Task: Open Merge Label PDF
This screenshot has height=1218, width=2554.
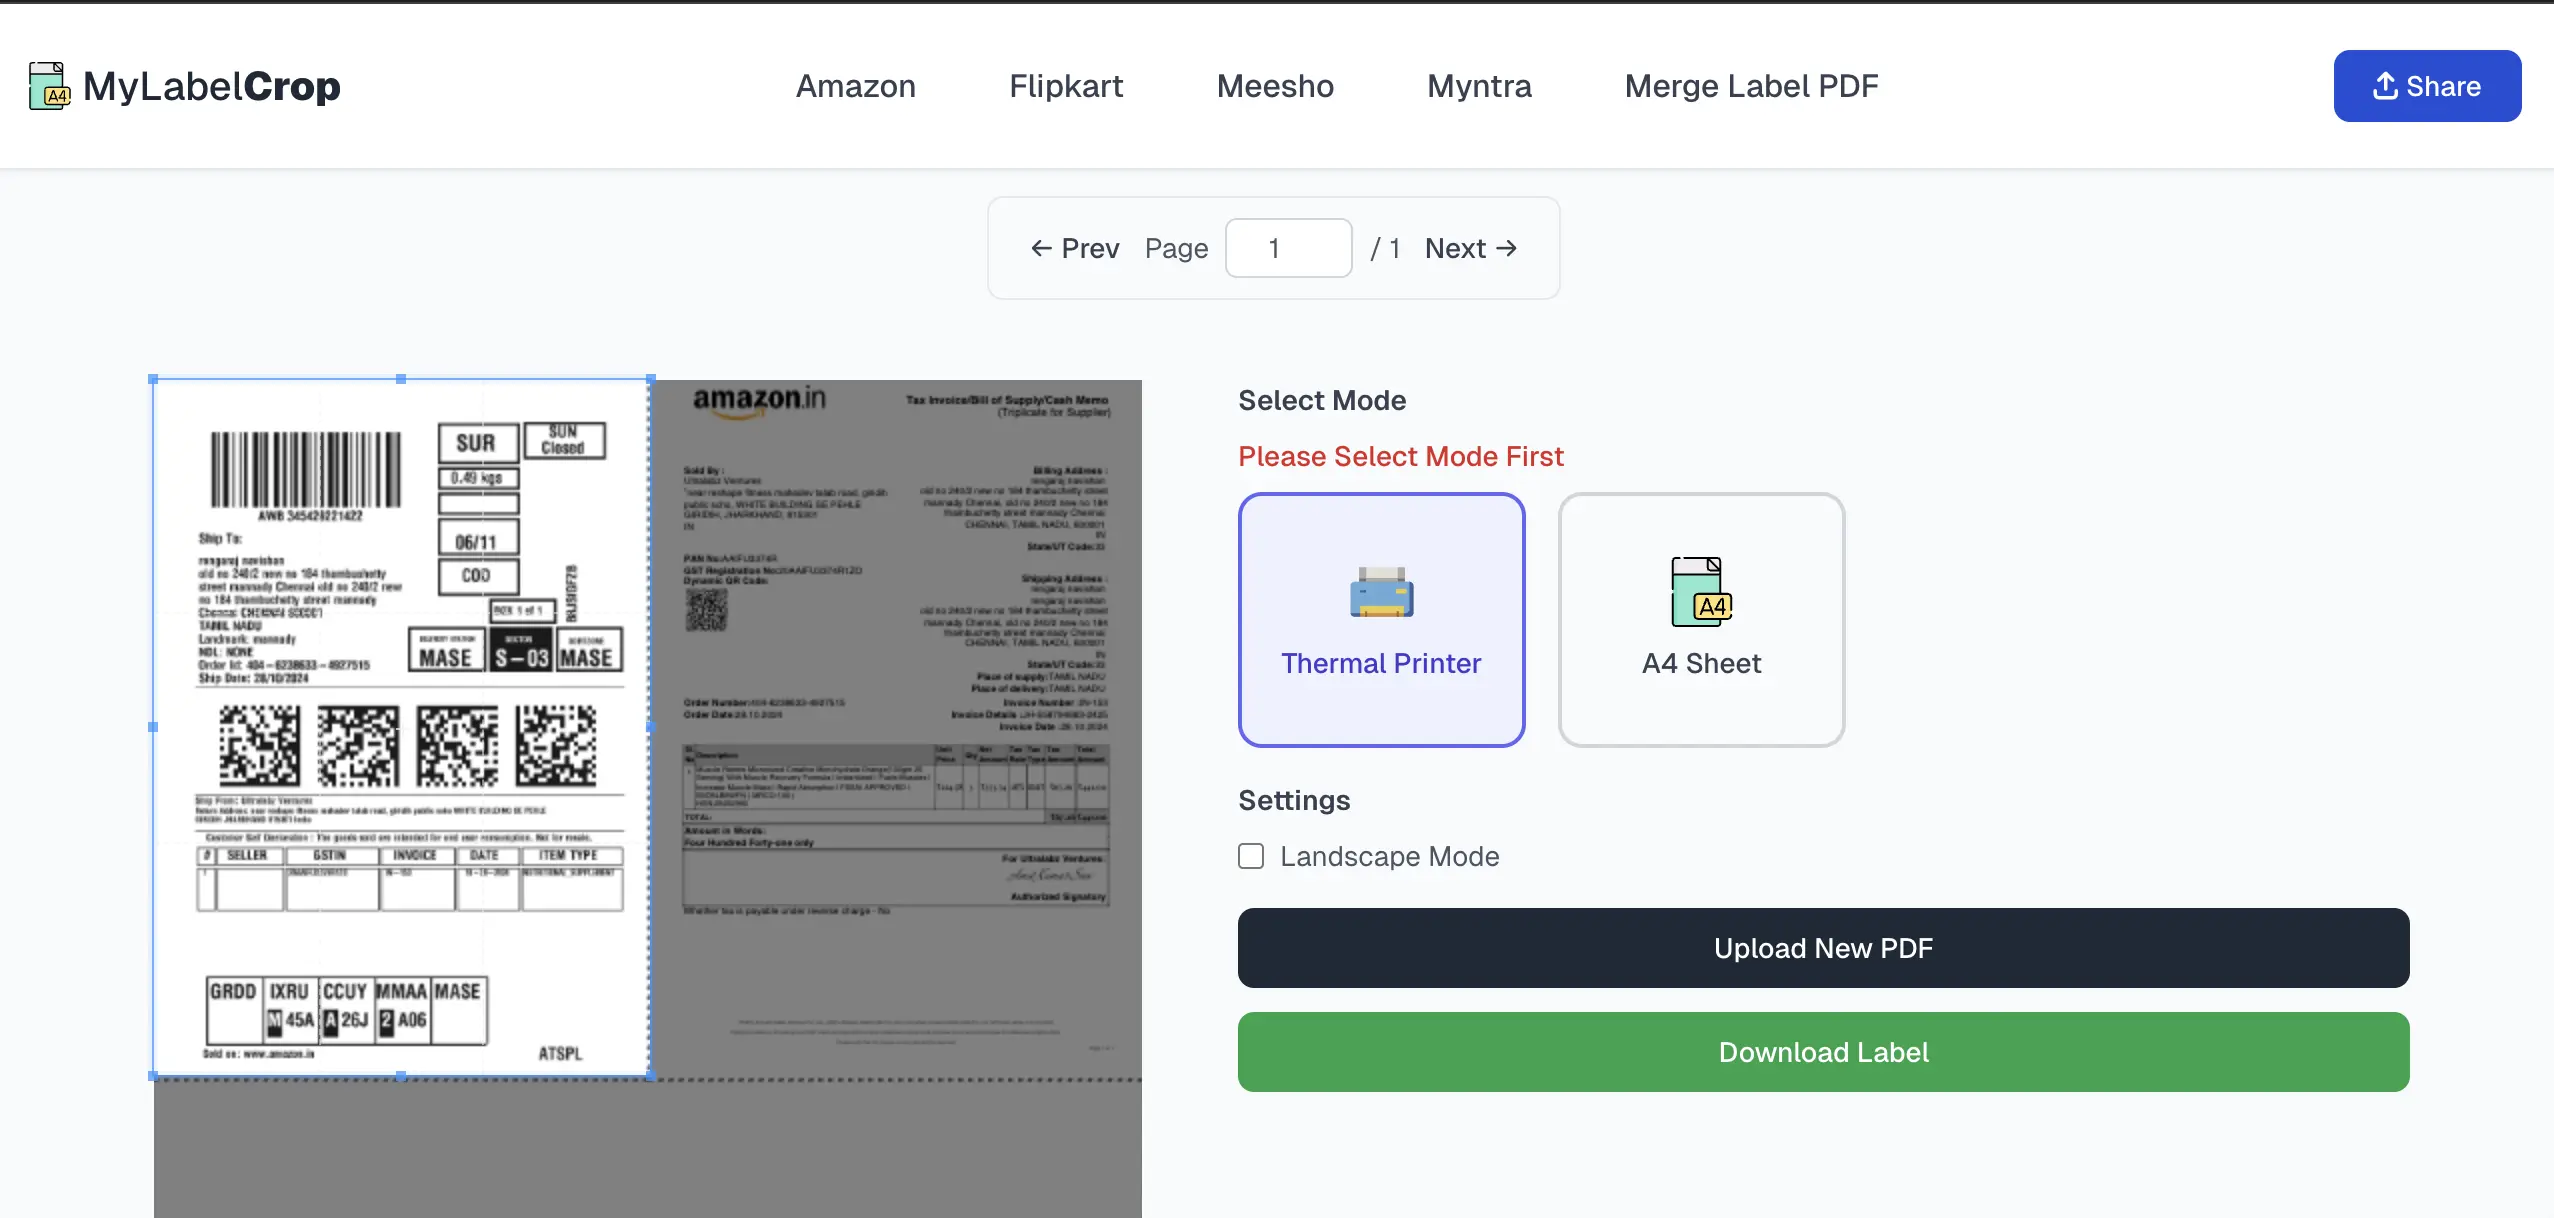Action: (x=1750, y=86)
